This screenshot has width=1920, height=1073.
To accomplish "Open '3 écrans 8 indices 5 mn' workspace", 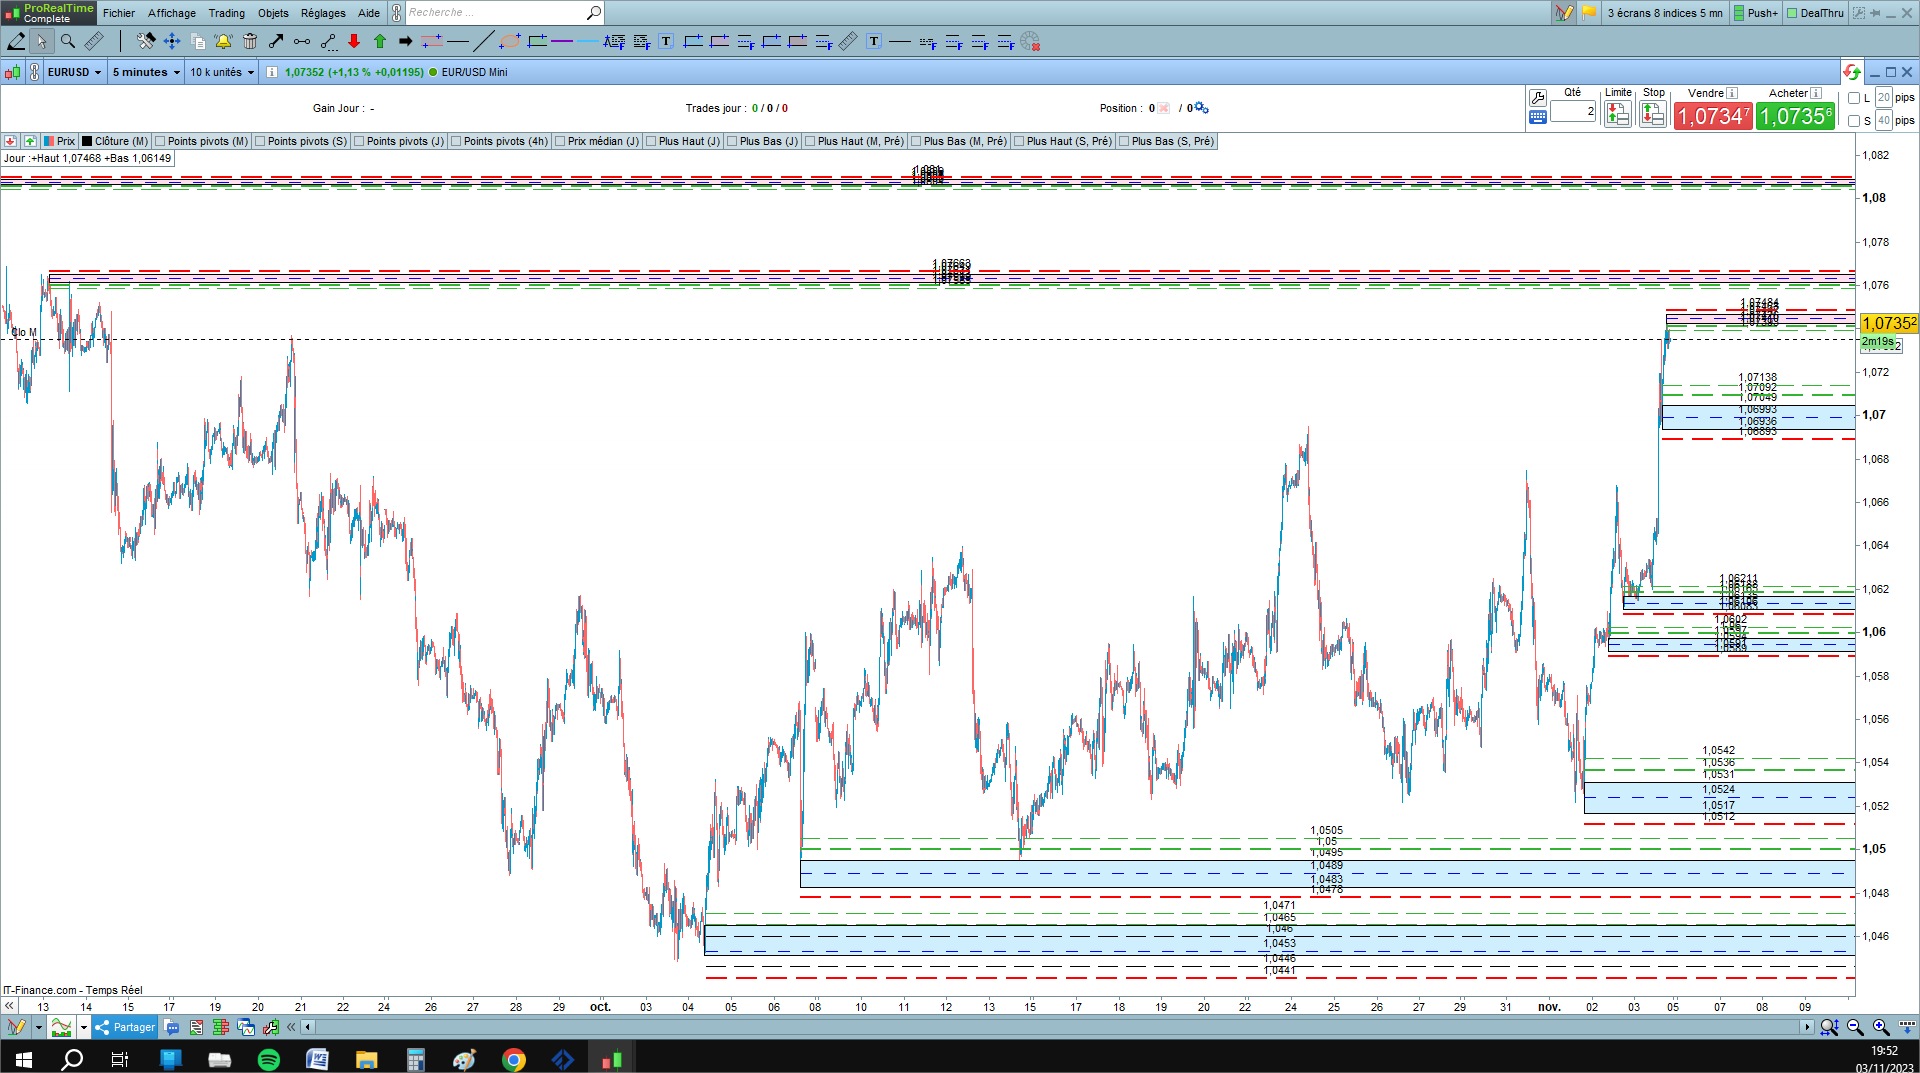I will coord(1665,13).
